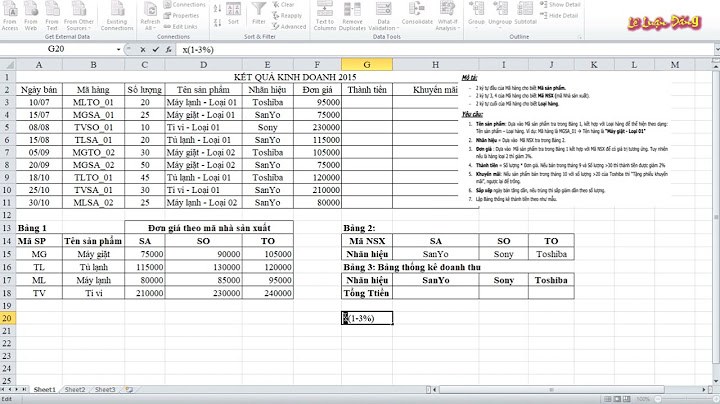Click the Connections button in ribbon
The image size is (720, 404).
184,5
